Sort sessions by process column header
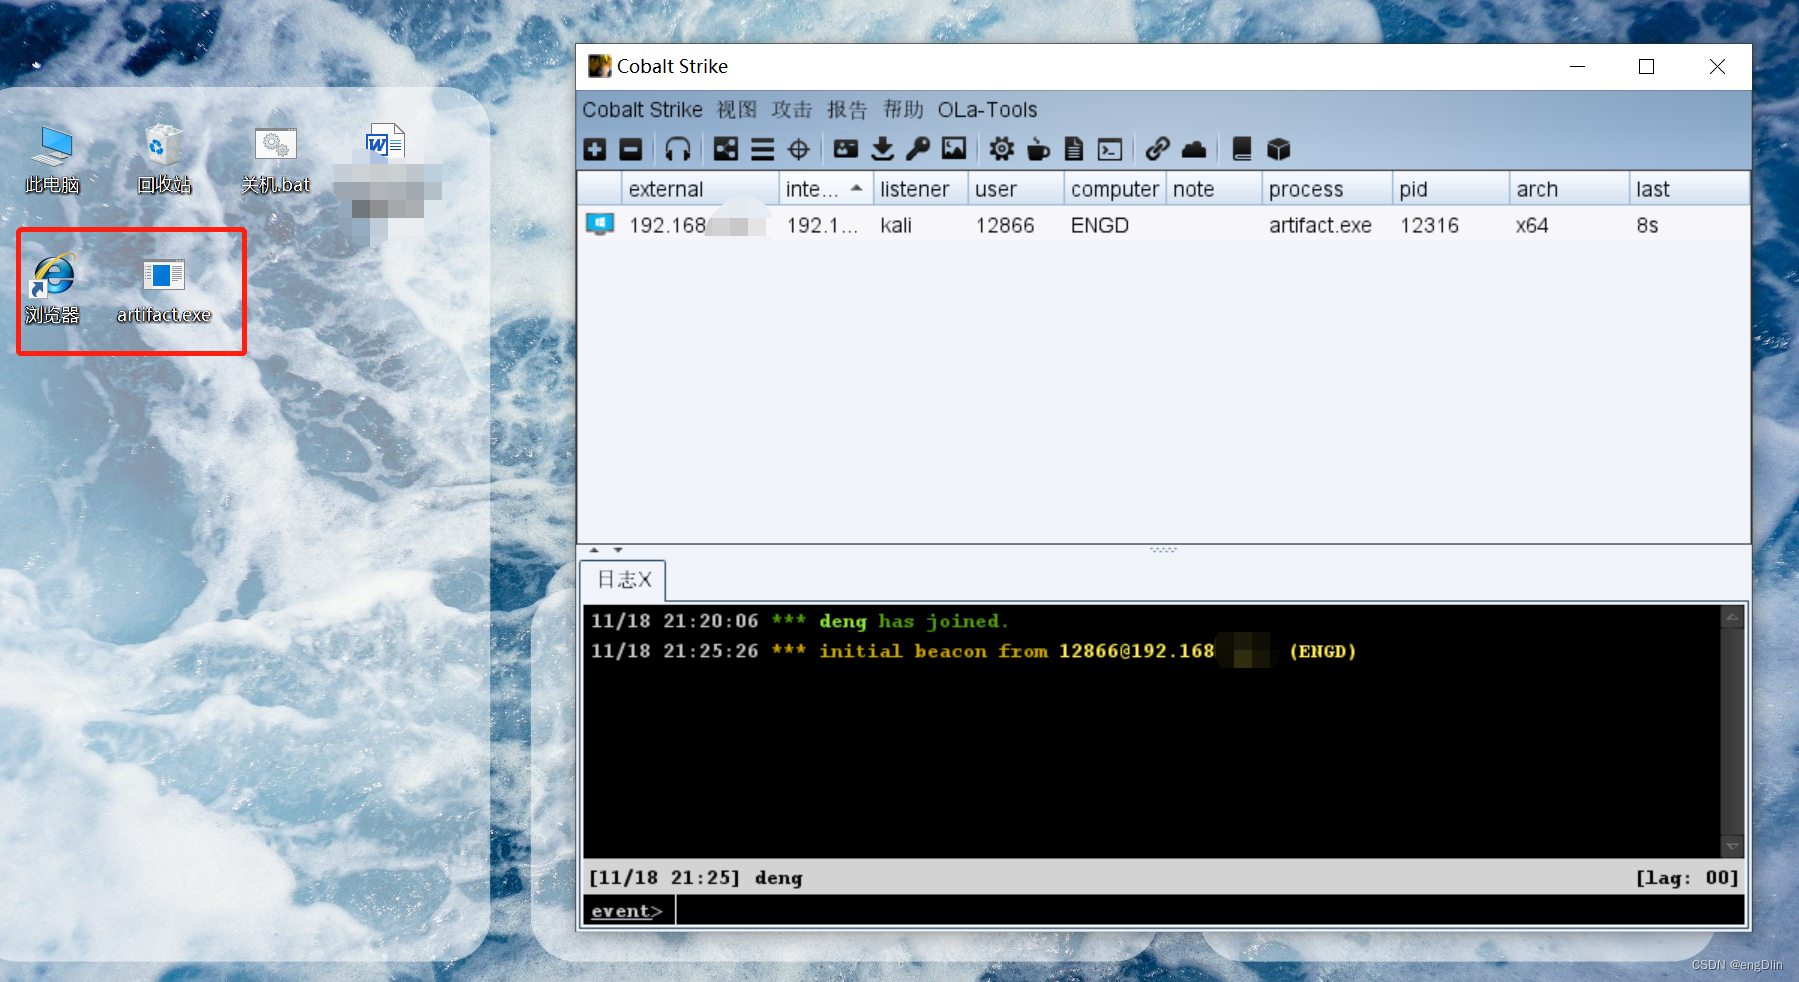 point(1326,189)
